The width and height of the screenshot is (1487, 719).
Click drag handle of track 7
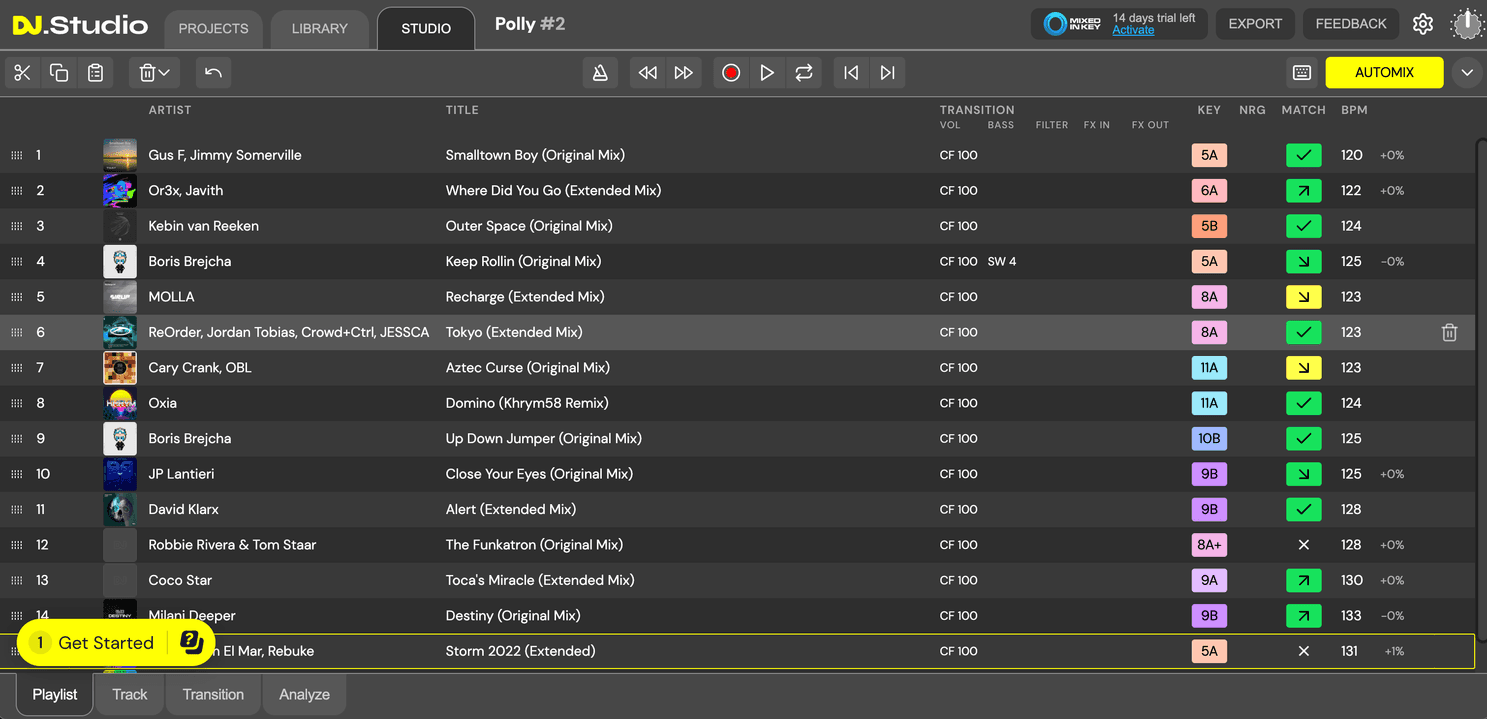click(x=16, y=368)
